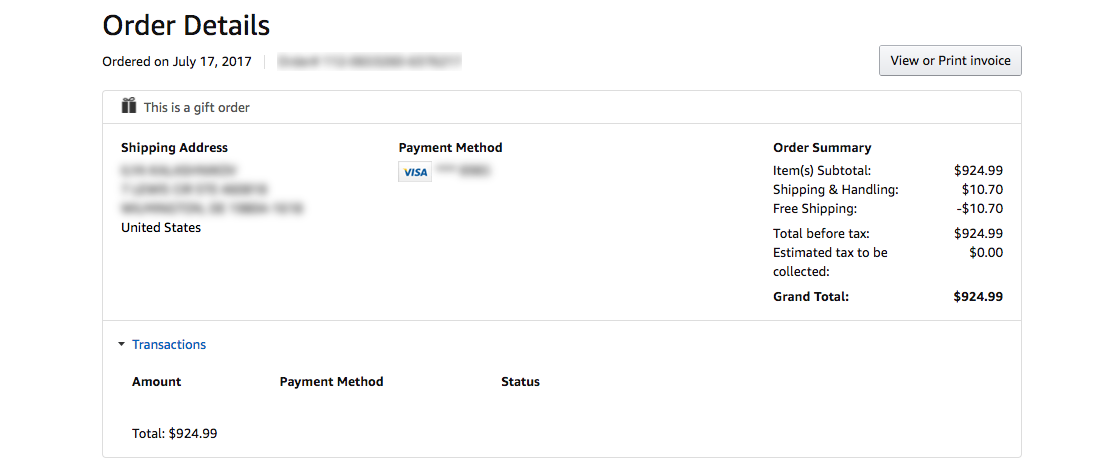Click the Grand Total amount $924.99
Screen dimensions: 1119x471
click(978, 297)
